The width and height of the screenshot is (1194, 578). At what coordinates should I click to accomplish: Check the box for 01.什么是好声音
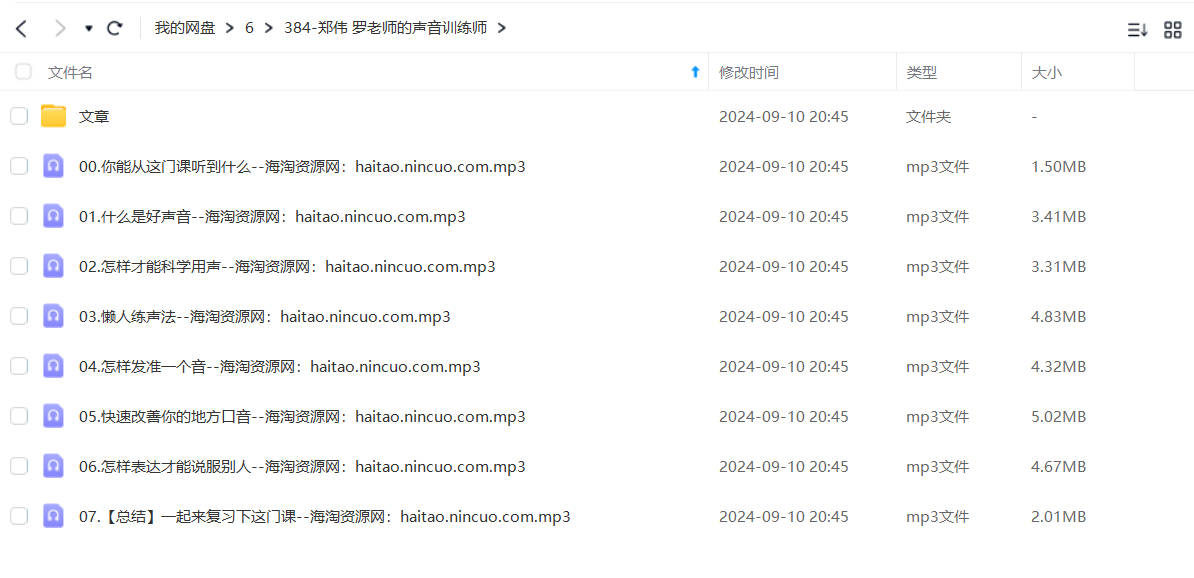[x=19, y=216]
